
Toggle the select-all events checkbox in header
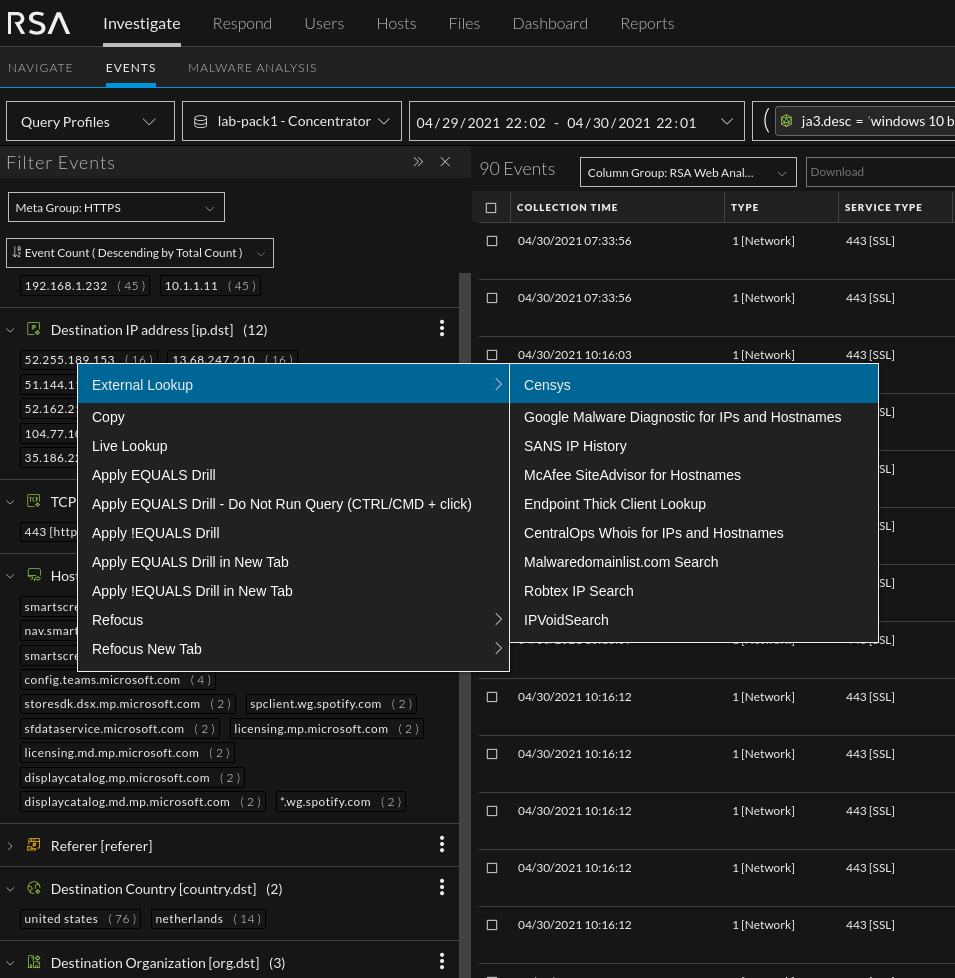[491, 208]
